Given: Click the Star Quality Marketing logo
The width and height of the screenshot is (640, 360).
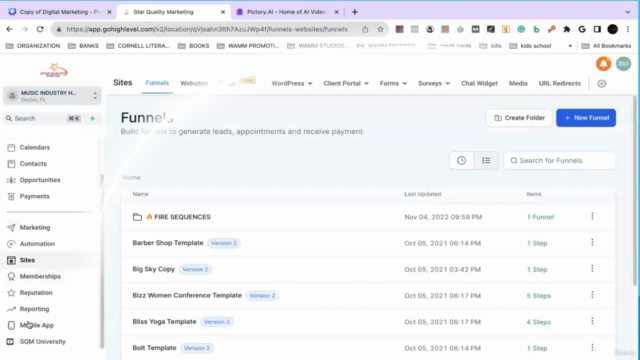Looking at the screenshot, I should point(54,70).
